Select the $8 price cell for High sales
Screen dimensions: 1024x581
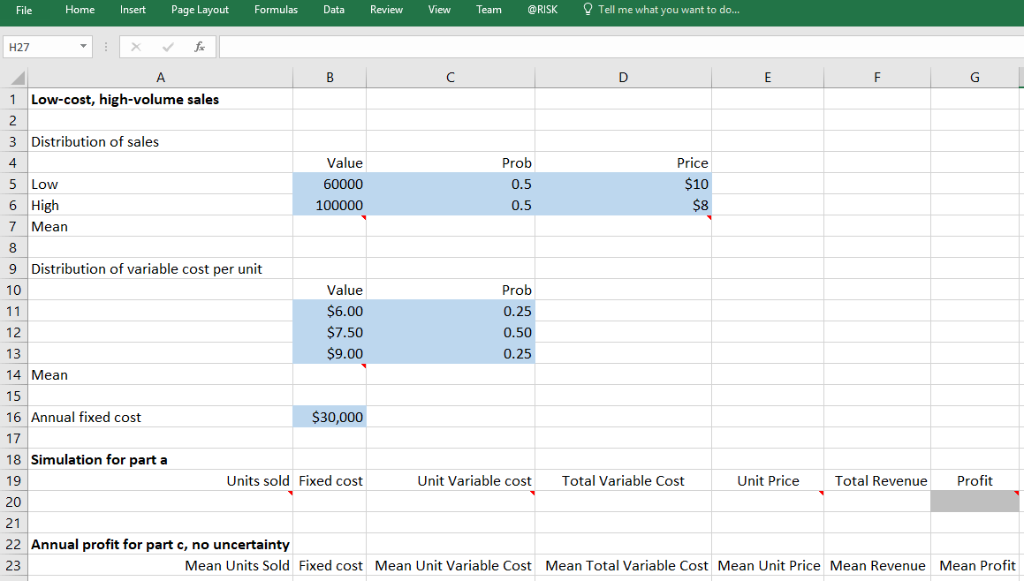pyautogui.click(x=623, y=205)
